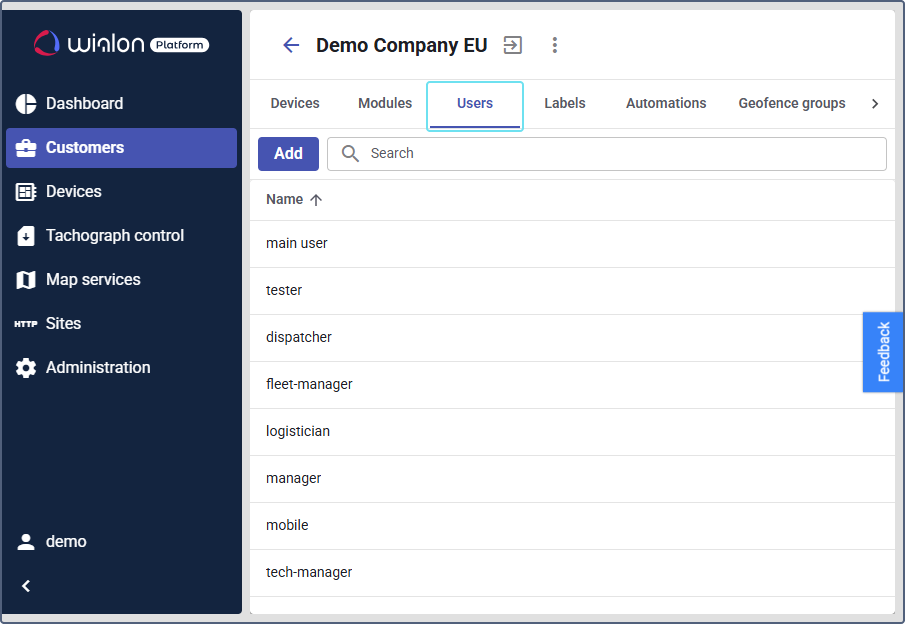The image size is (905, 624).
Task: Click into the Search users field
Action: pyautogui.click(x=620, y=153)
